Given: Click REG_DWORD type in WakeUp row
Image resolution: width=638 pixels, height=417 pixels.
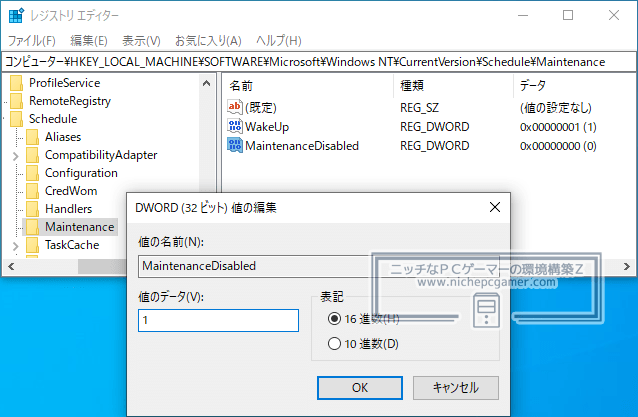Looking at the screenshot, I should pyautogui.click(x=435, y=127).
